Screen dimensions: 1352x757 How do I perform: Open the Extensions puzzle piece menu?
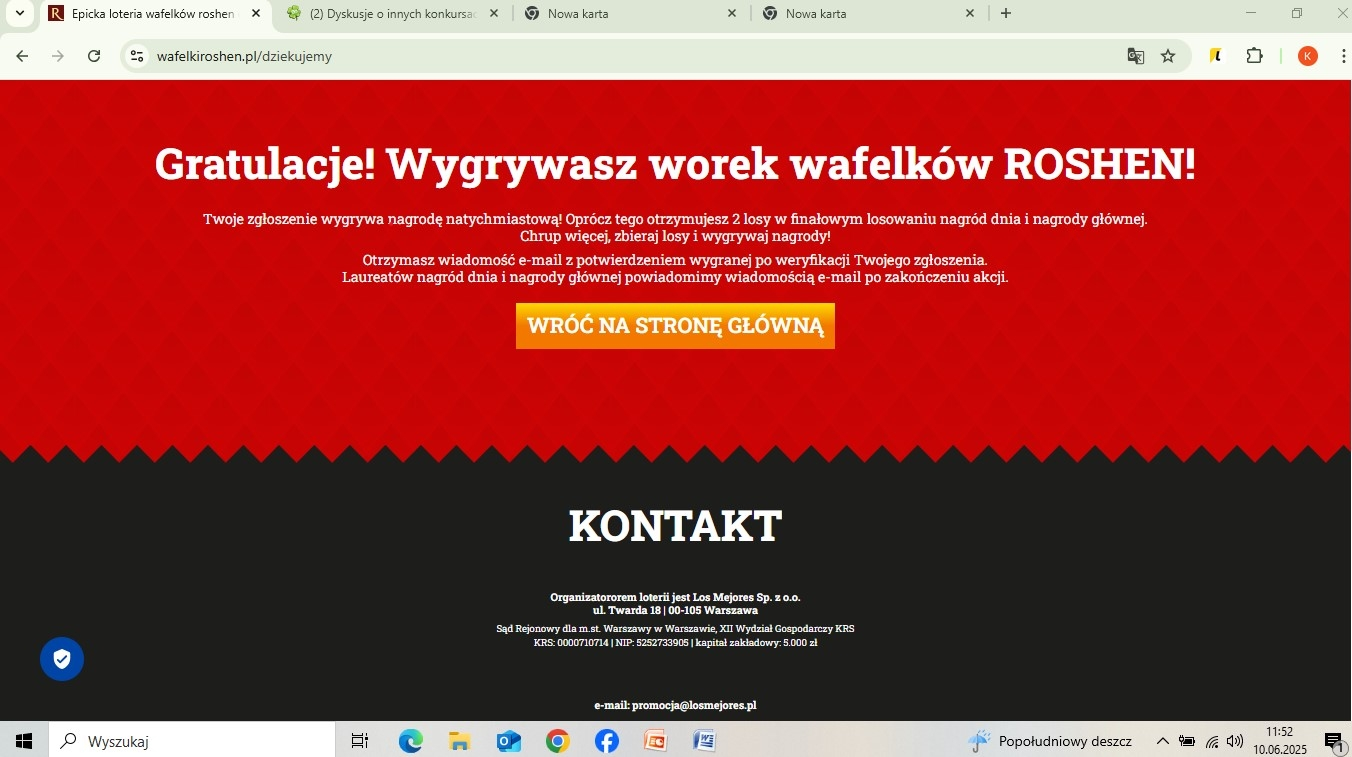(1254, 56)
